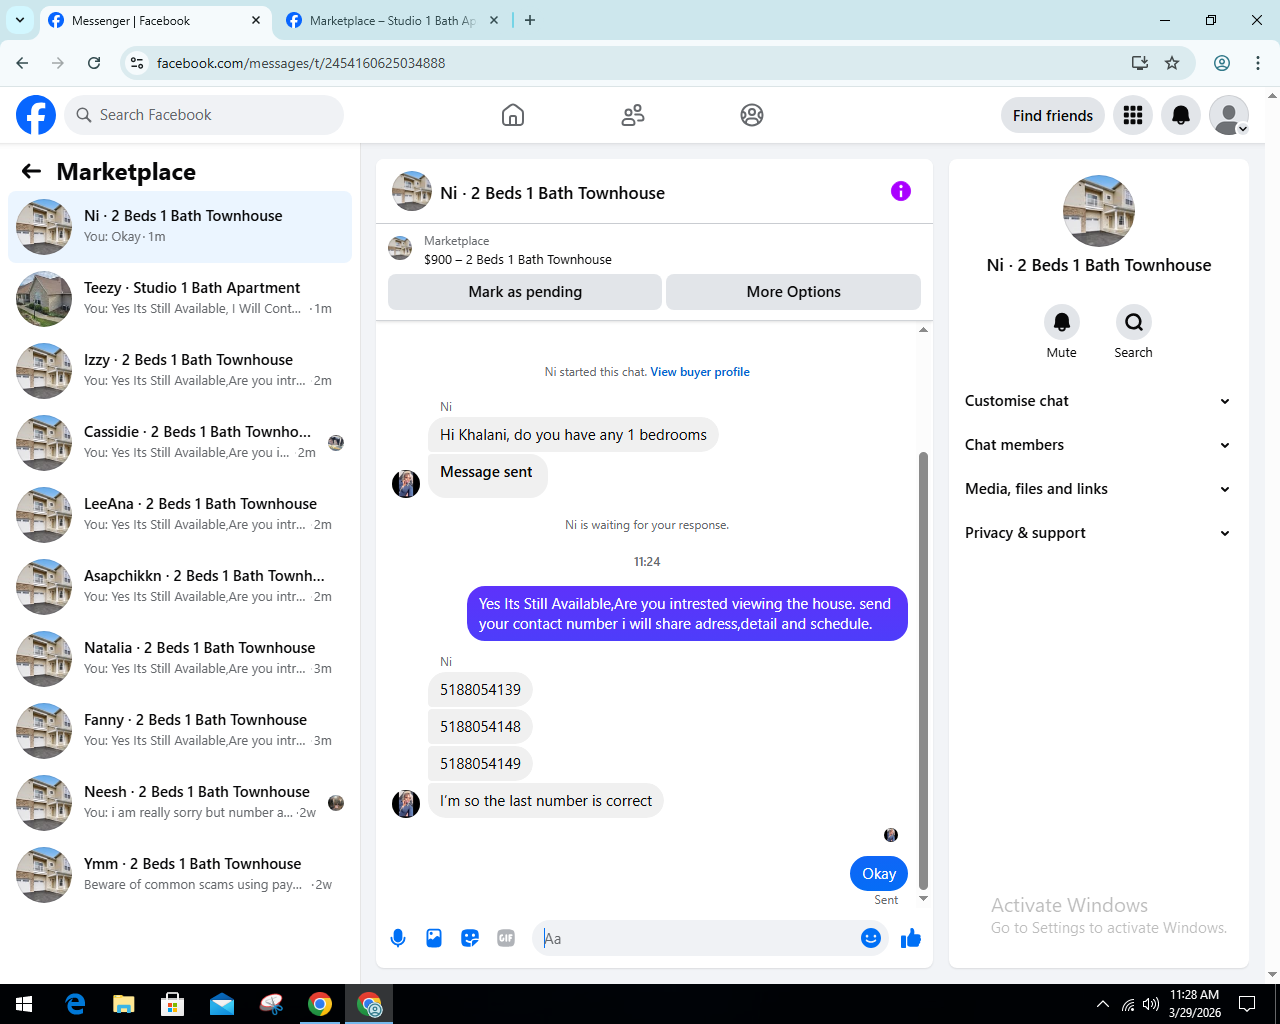1280x1024 pixels.
Task: Click the townhouse thumbnail in the right panel
Action: click(x=1099, y=211)
